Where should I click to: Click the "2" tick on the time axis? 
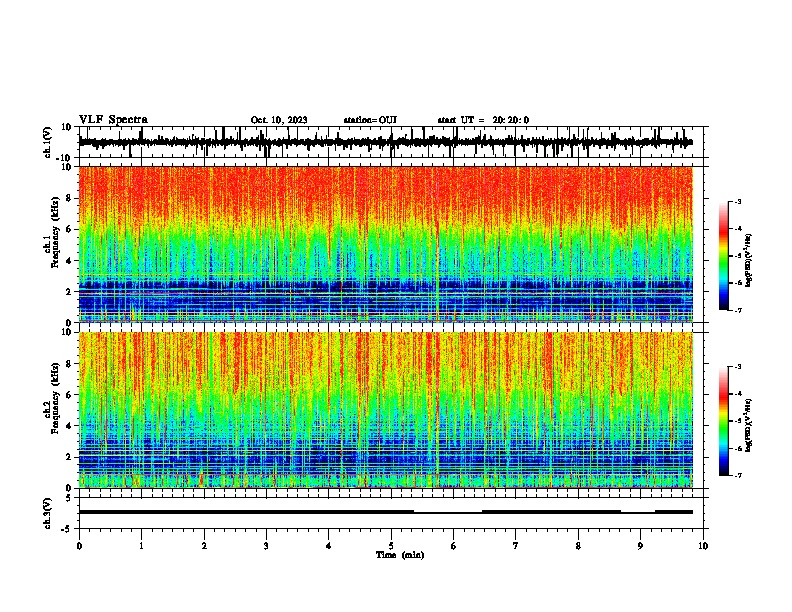(204, 546)
